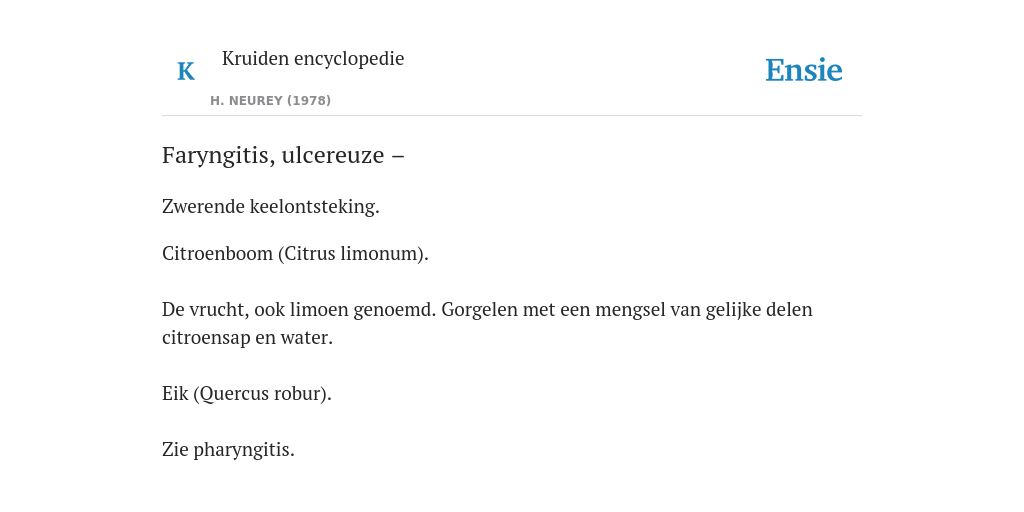Click the words De vrucht

[x=204, y=310]
